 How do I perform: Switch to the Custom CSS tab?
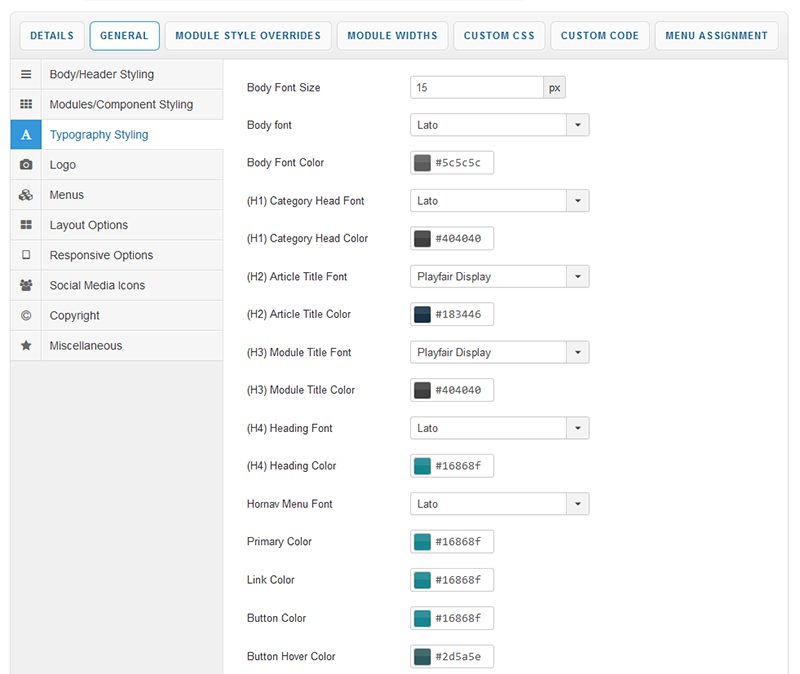tap(499, 36)
